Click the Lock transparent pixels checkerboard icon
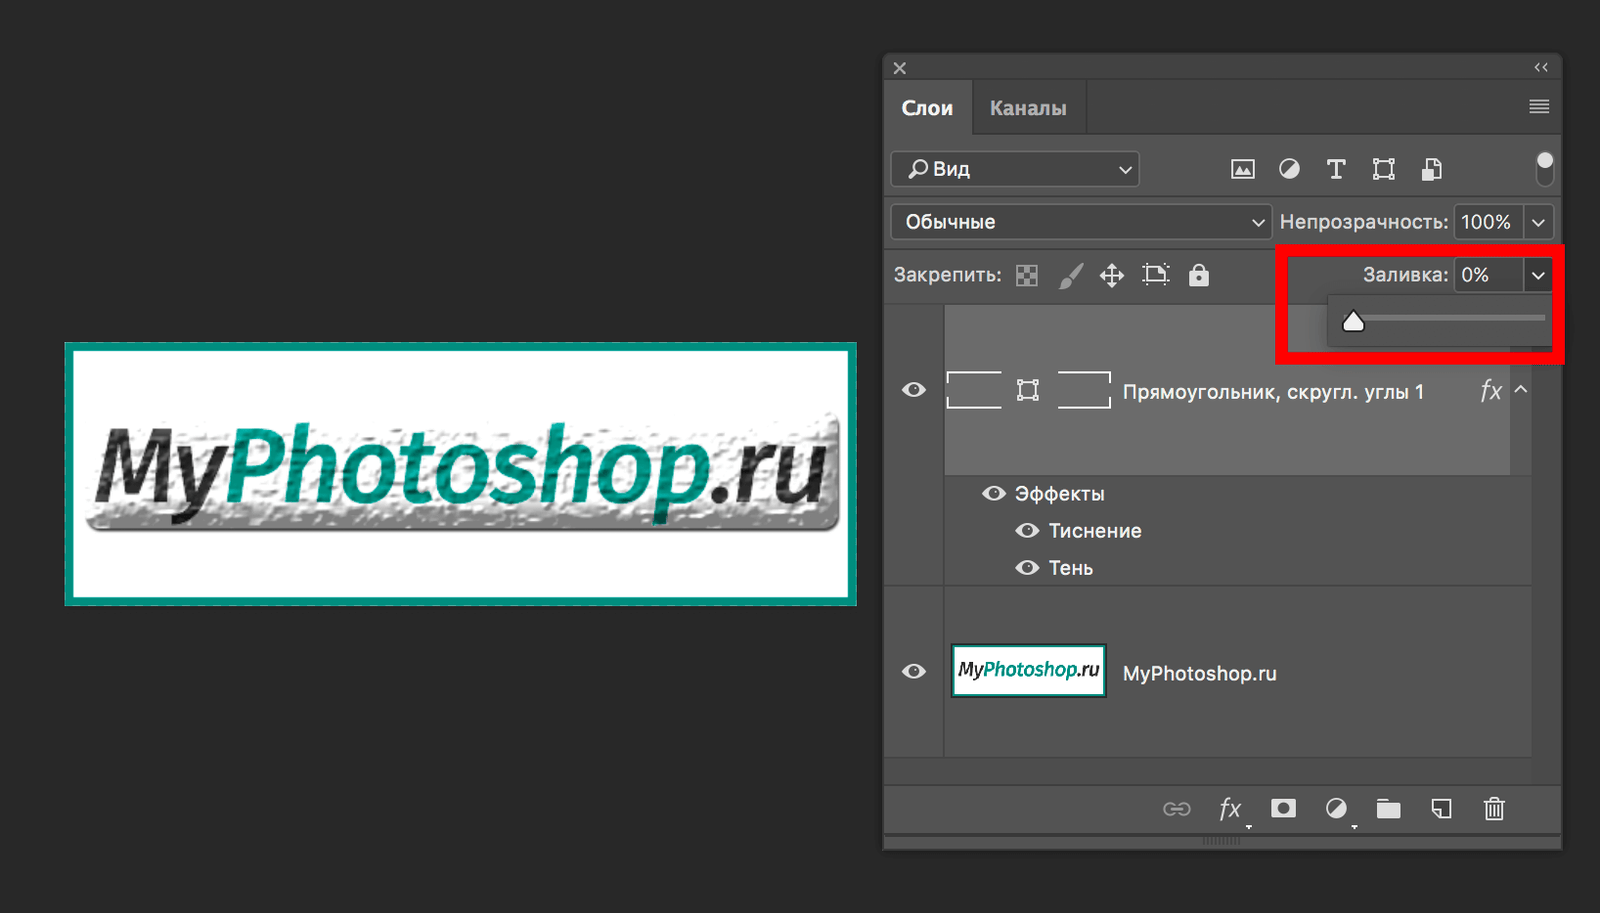1600x913 pixels. 1026,275
